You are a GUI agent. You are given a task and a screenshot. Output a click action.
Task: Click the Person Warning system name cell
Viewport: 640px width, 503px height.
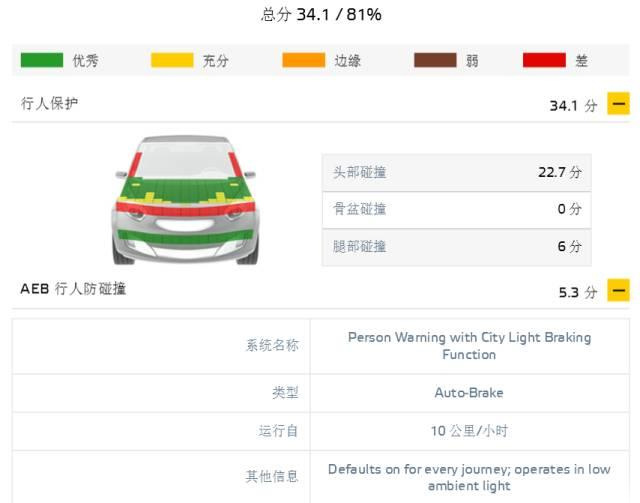(469, 346)
